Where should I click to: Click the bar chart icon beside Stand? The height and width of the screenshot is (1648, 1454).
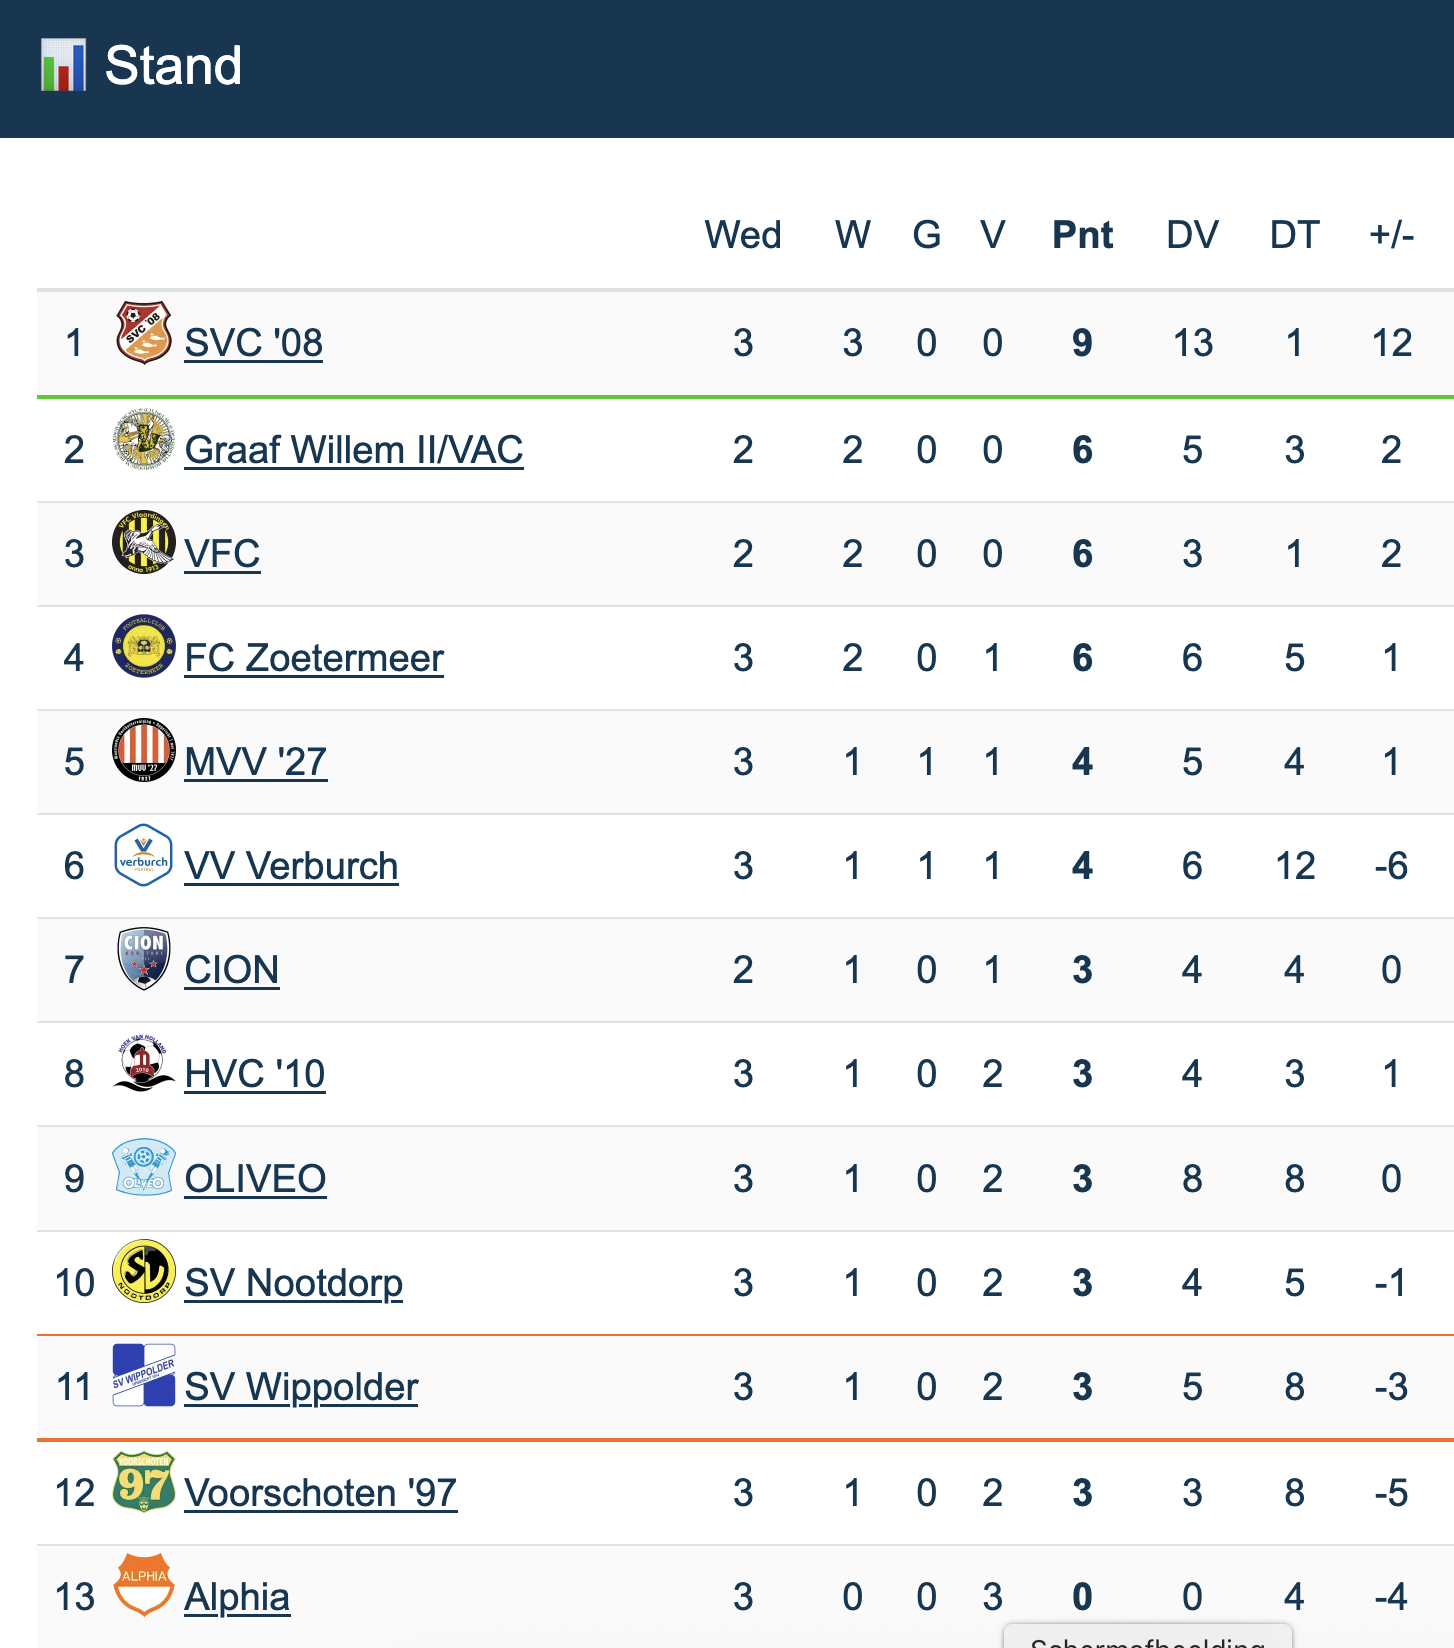click(x=63, y=66)
